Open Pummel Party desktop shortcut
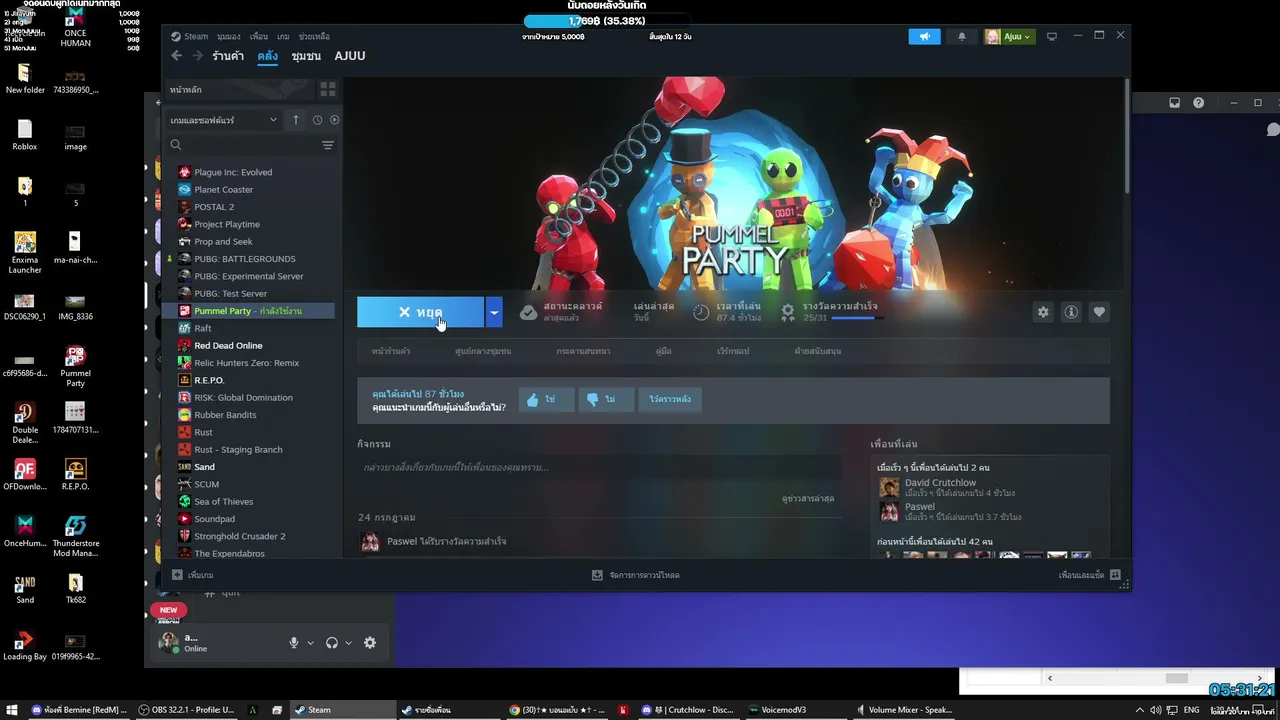 75,367
